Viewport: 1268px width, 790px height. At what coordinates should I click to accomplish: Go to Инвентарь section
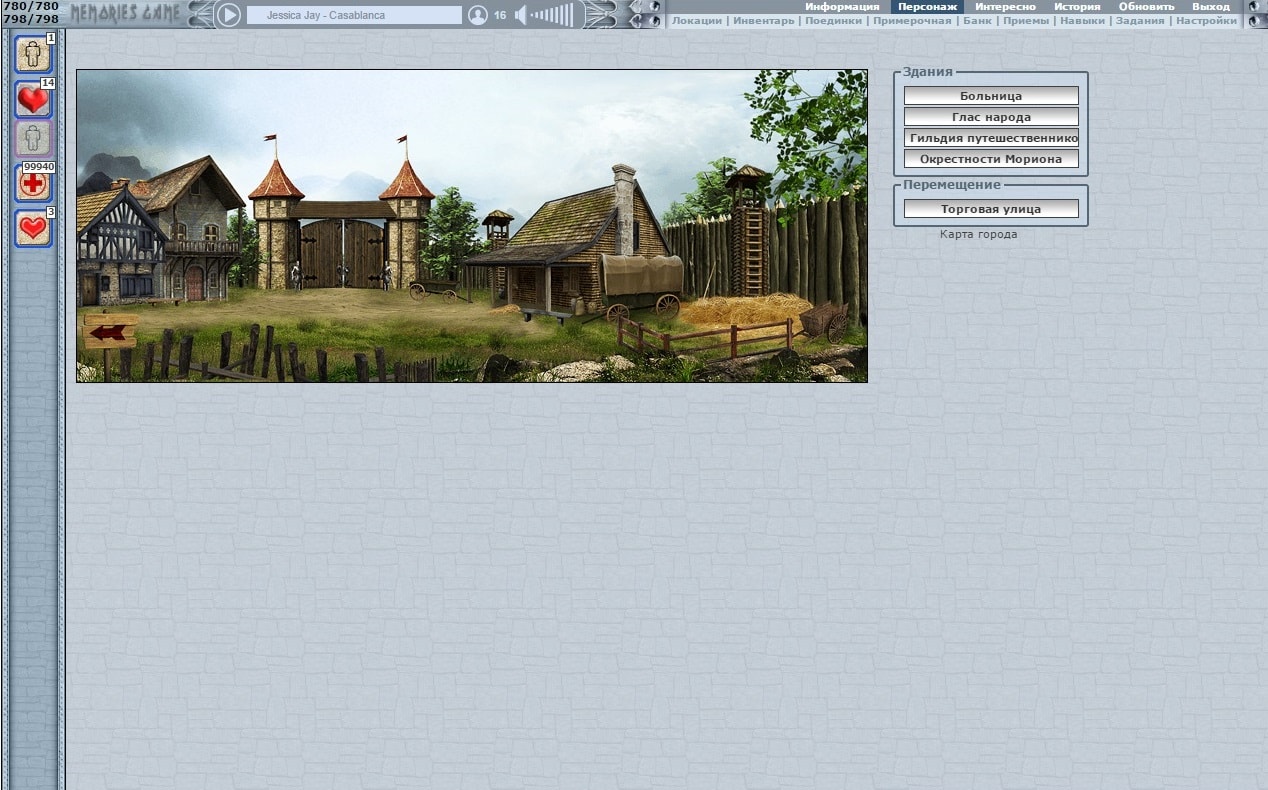pyautogui.click(x=763, y=20)
